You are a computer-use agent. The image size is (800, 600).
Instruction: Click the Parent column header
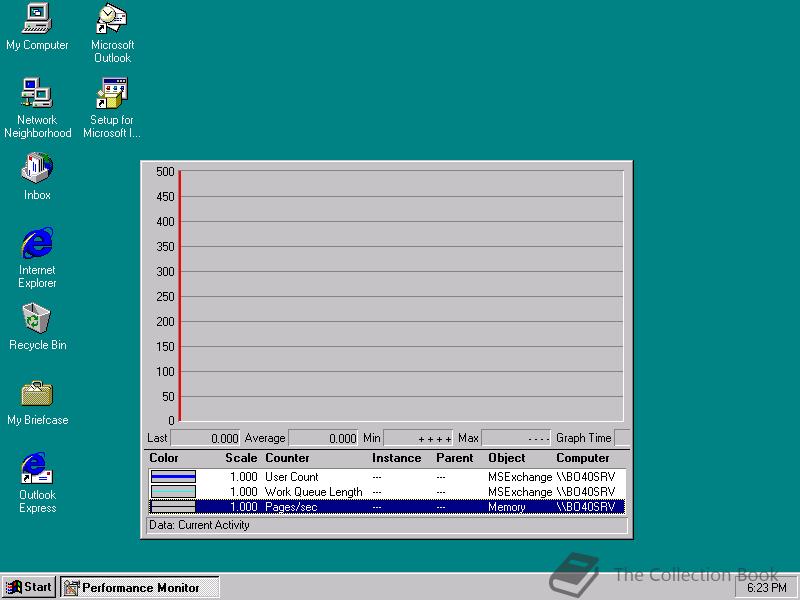455,458
